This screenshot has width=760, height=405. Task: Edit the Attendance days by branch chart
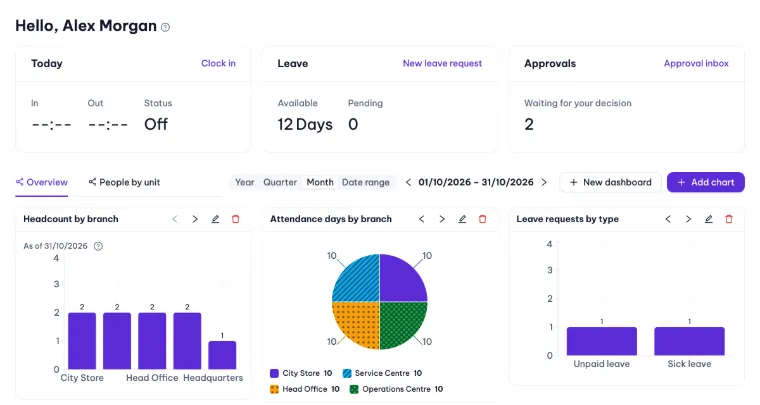462,219
